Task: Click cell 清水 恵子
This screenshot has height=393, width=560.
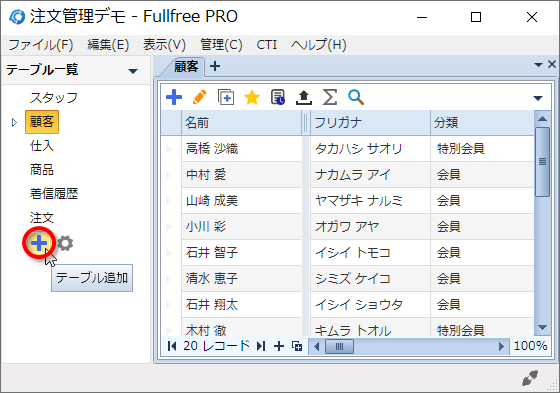Action: (x=242, y=279)
